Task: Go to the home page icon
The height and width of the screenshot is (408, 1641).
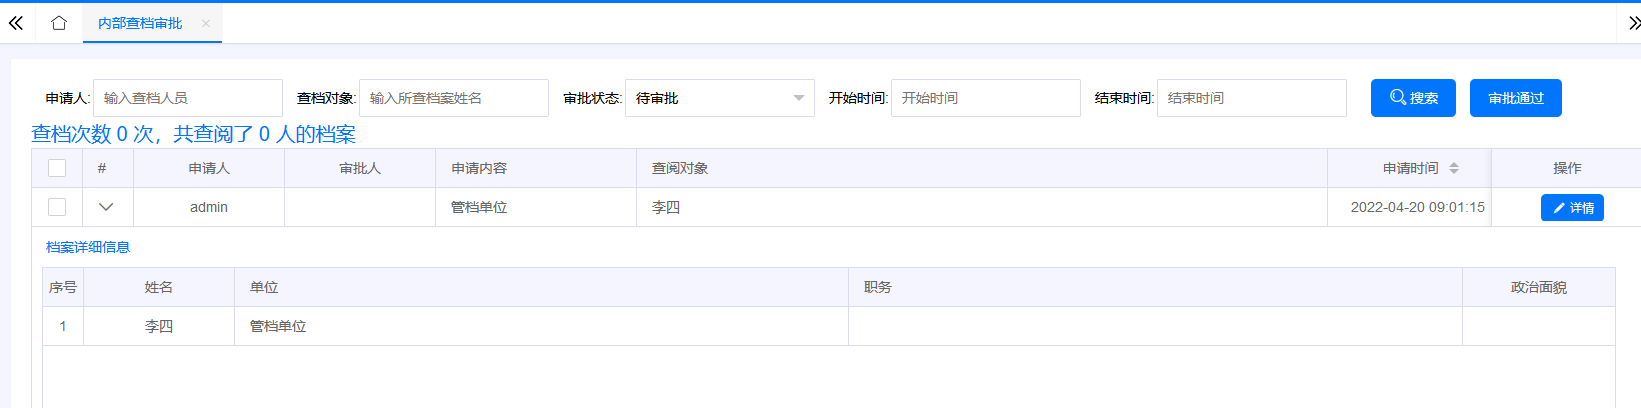Action: (59, 23)
